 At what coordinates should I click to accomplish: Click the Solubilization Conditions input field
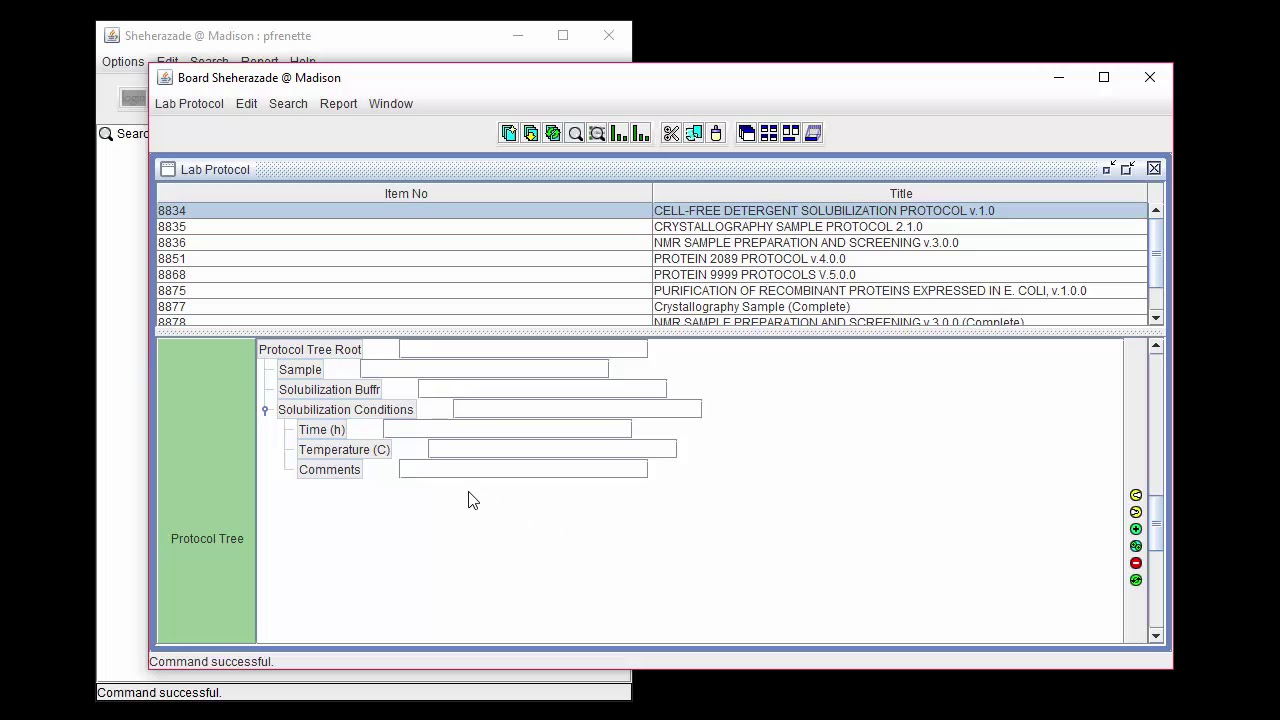pos(577,409)
